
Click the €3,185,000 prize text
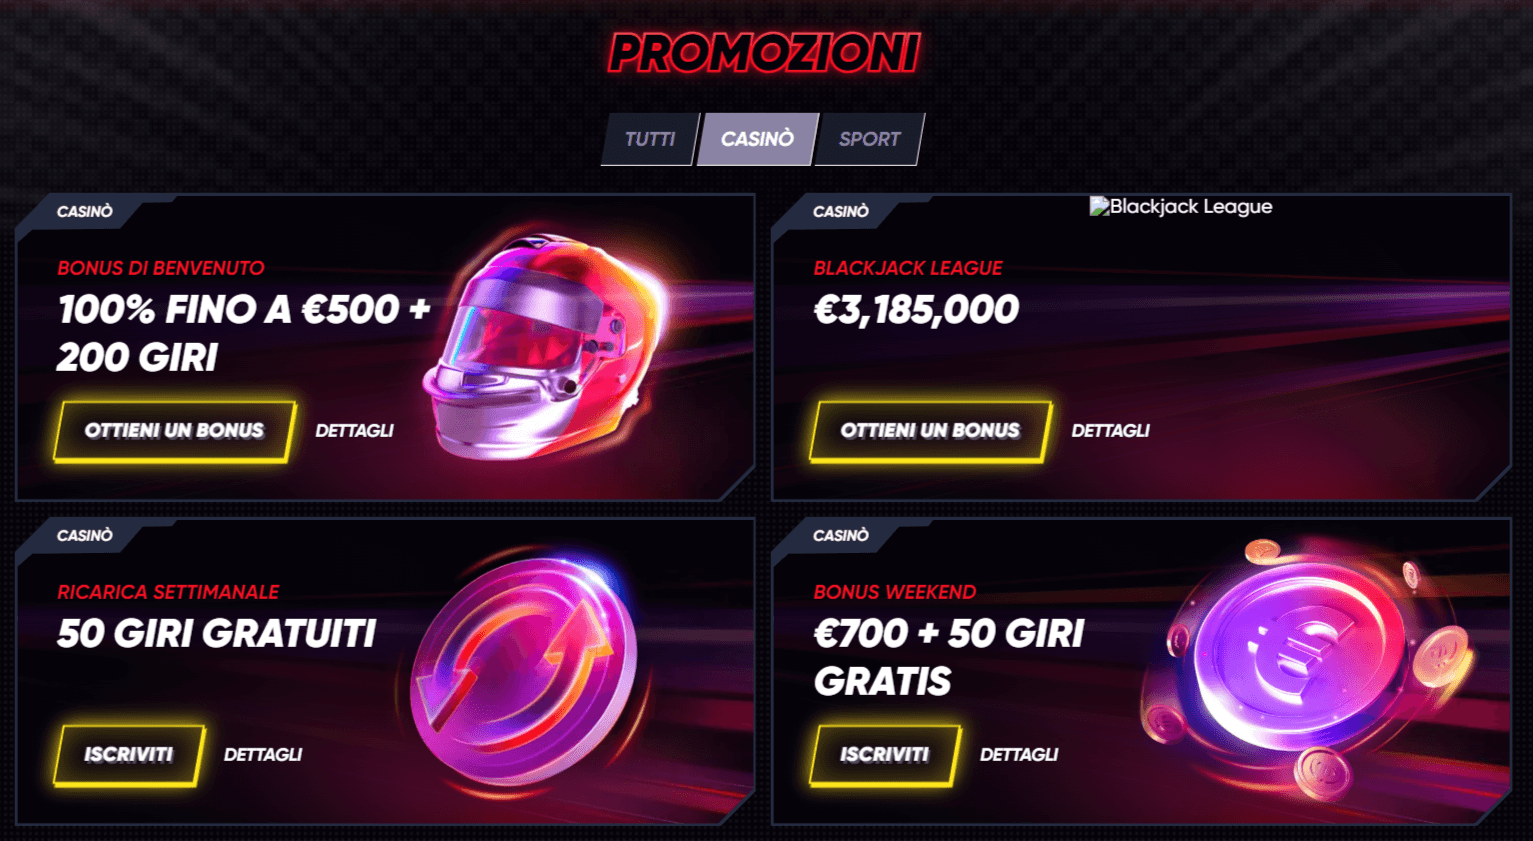tap(916, 310)
